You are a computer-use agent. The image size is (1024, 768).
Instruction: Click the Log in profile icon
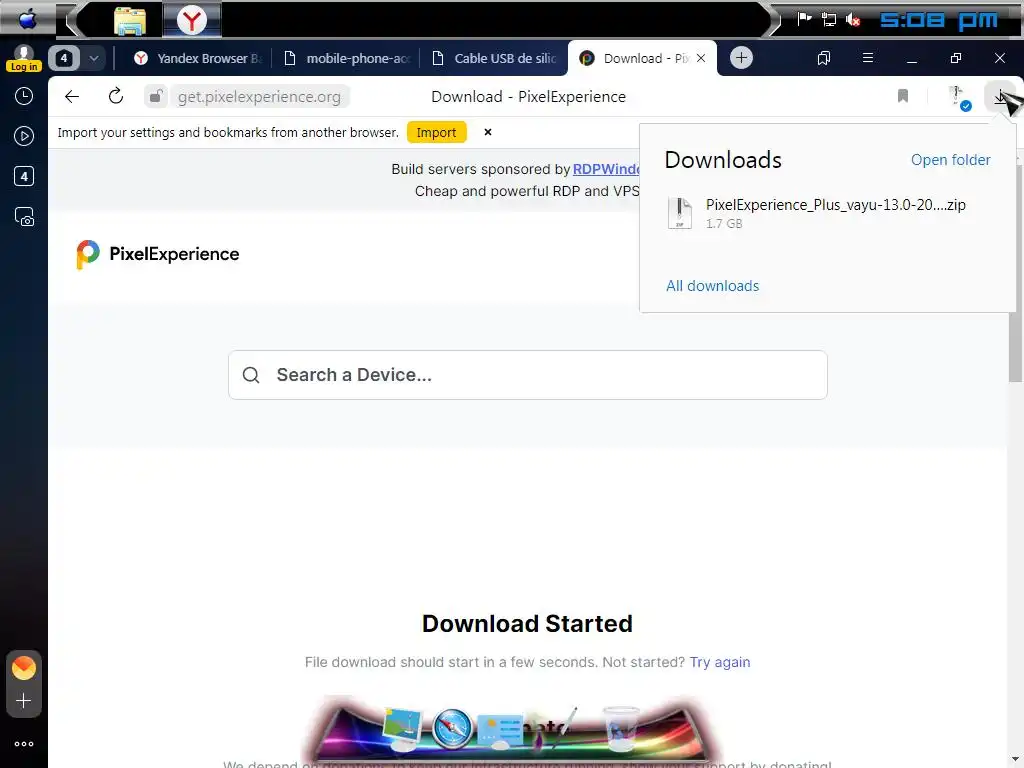pyautogui.click(x=24, y=58)
